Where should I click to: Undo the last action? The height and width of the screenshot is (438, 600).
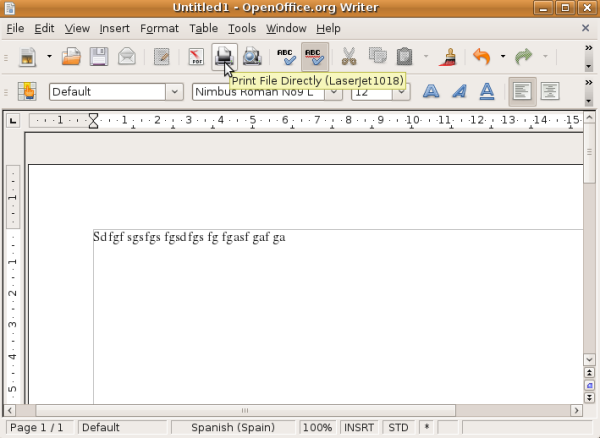483,57
